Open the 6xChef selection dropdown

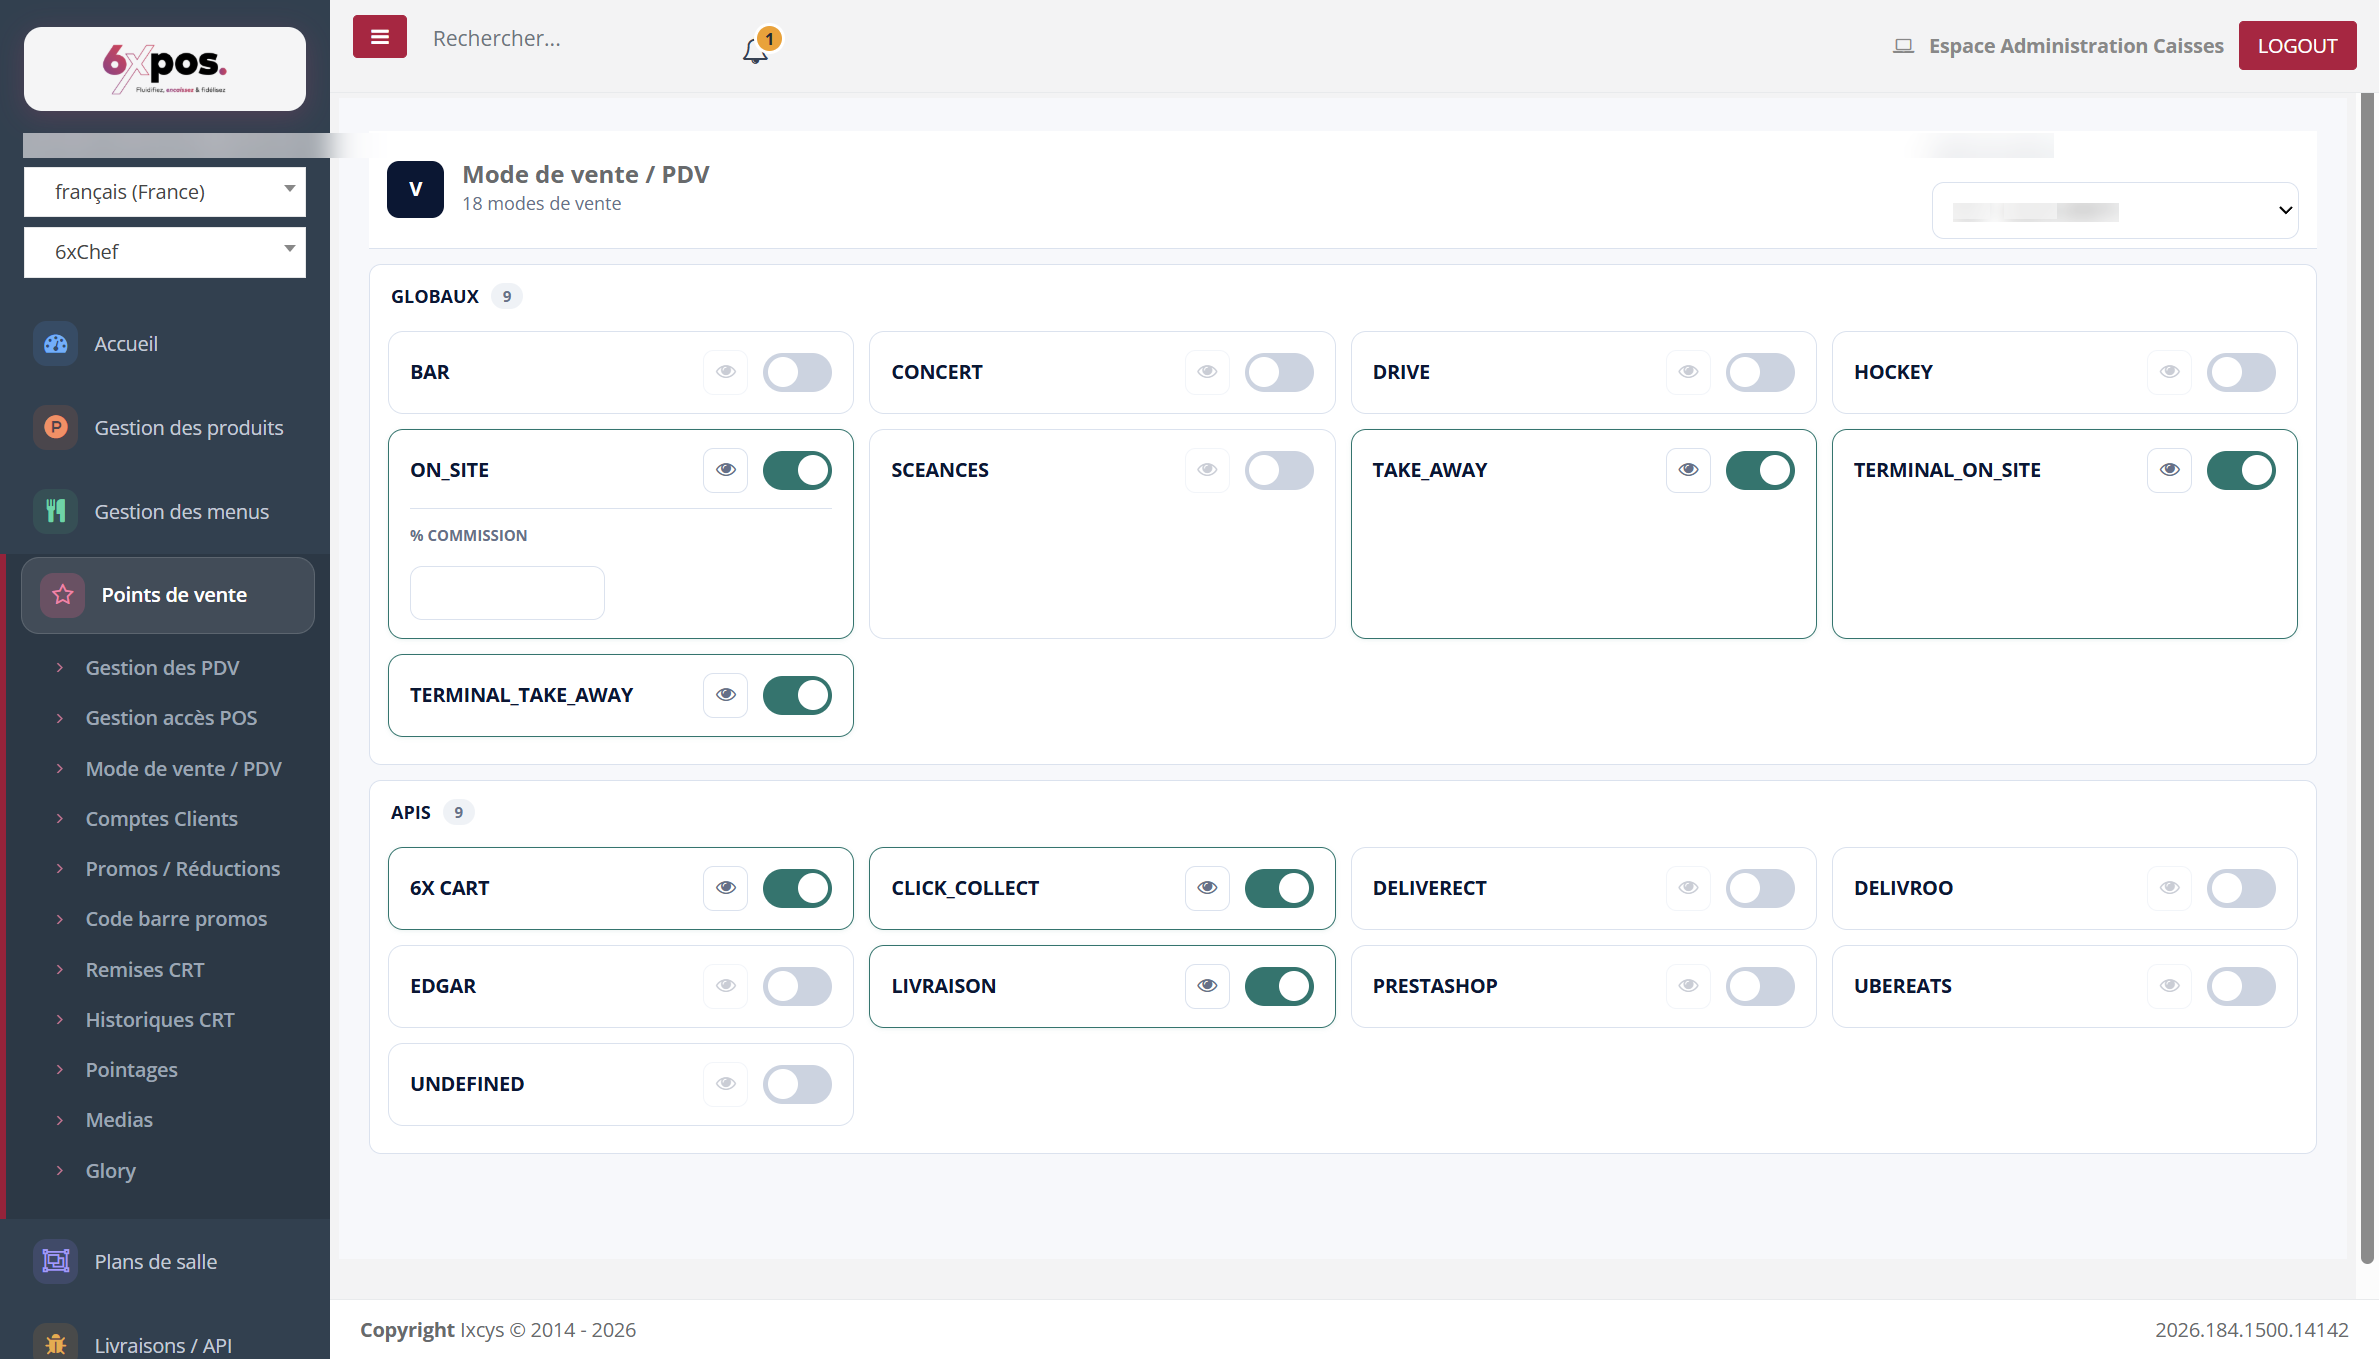pyautogui.click(x=165, y=252)
